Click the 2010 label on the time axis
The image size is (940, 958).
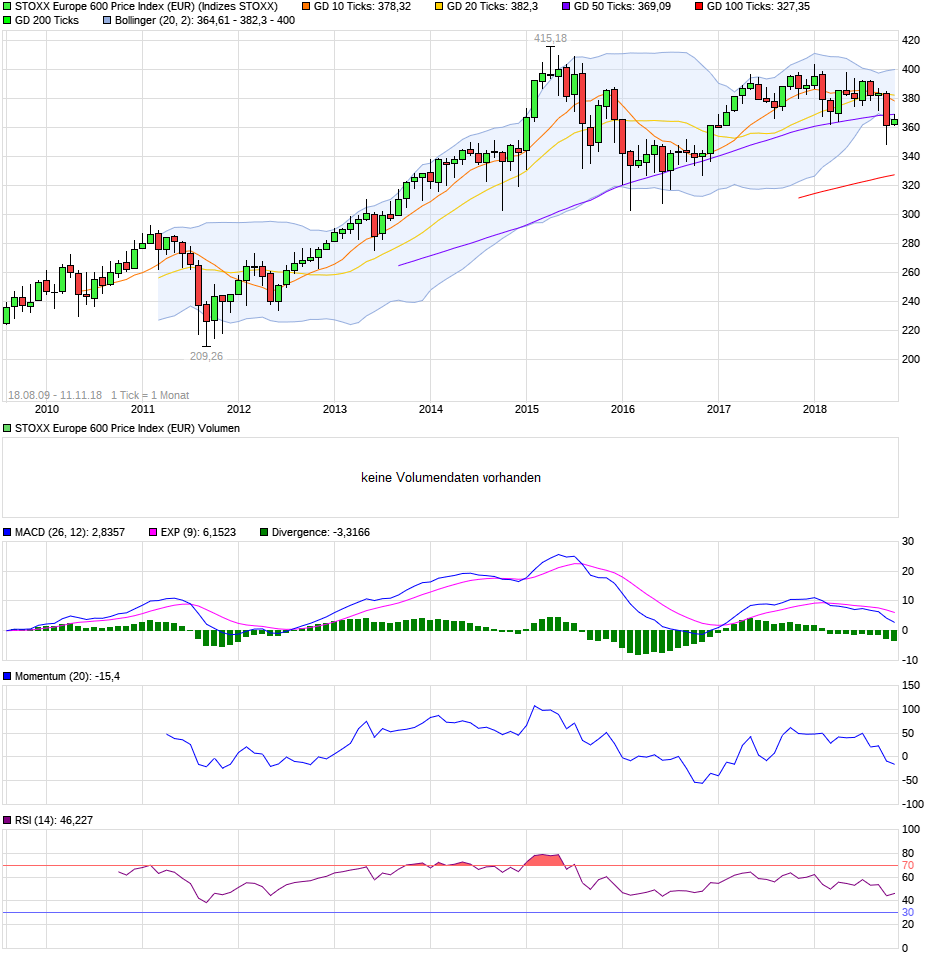pyautogui.click(x=47, y=409)
